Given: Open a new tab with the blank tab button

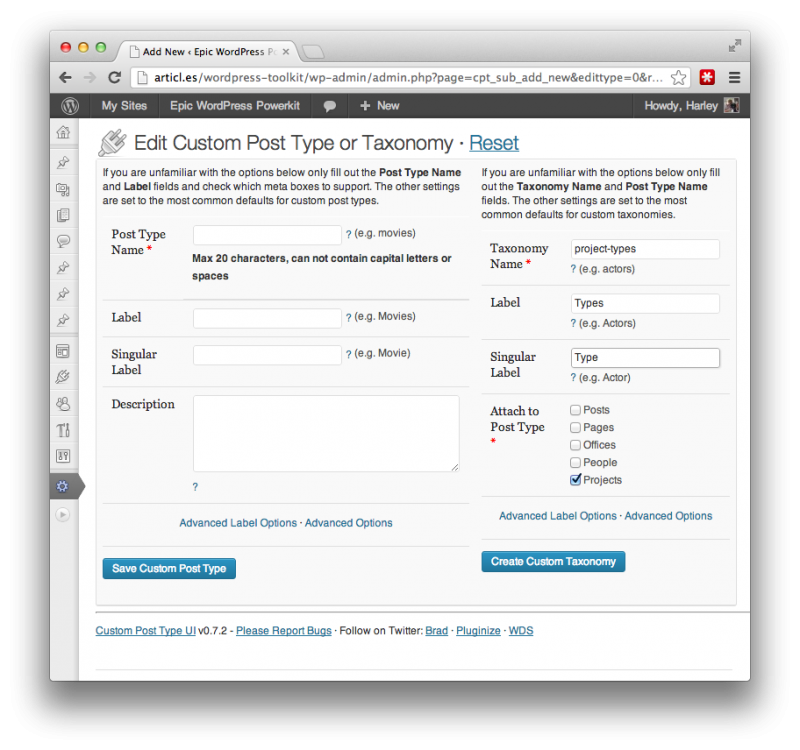Looking at the screenshot, I should 312,52.
